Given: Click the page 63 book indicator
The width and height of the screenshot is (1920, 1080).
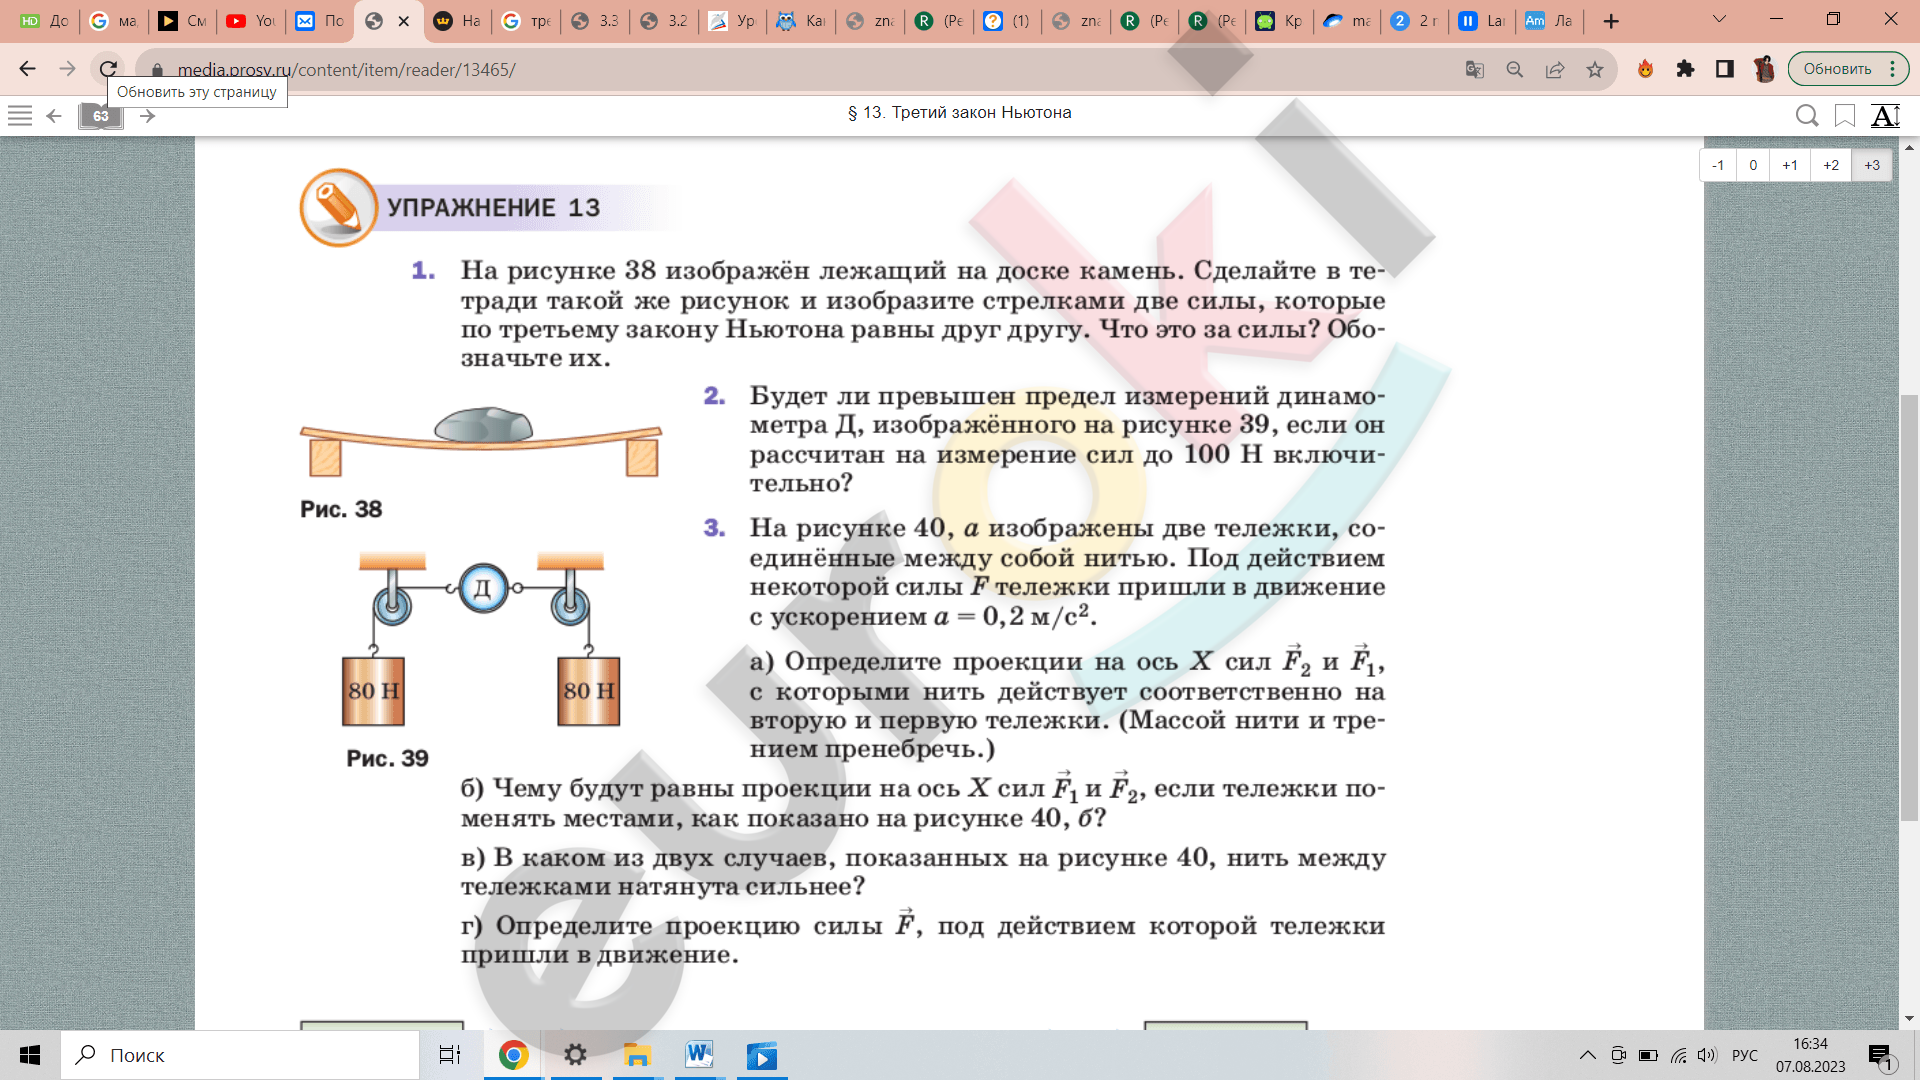Looking at the screenshot, I should tap(101, 116).
